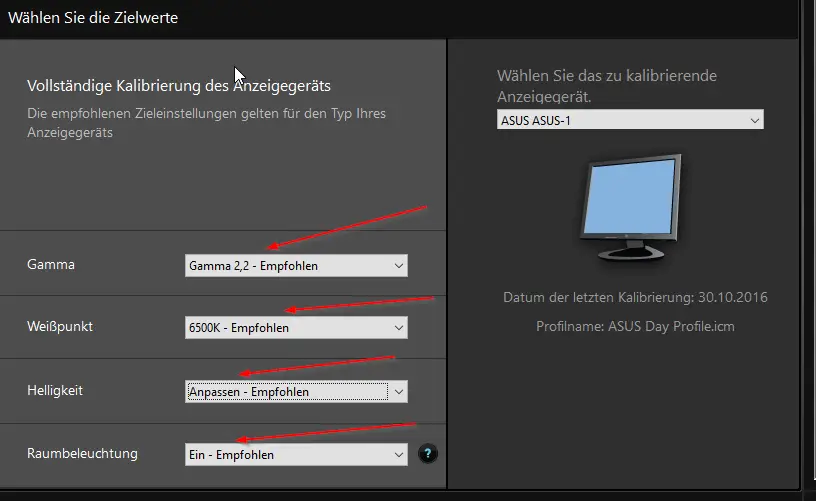Open the Gamma 2,2 - Empfohlen dropdown
This screenshot has height=501, width=816.
(296, 265)
